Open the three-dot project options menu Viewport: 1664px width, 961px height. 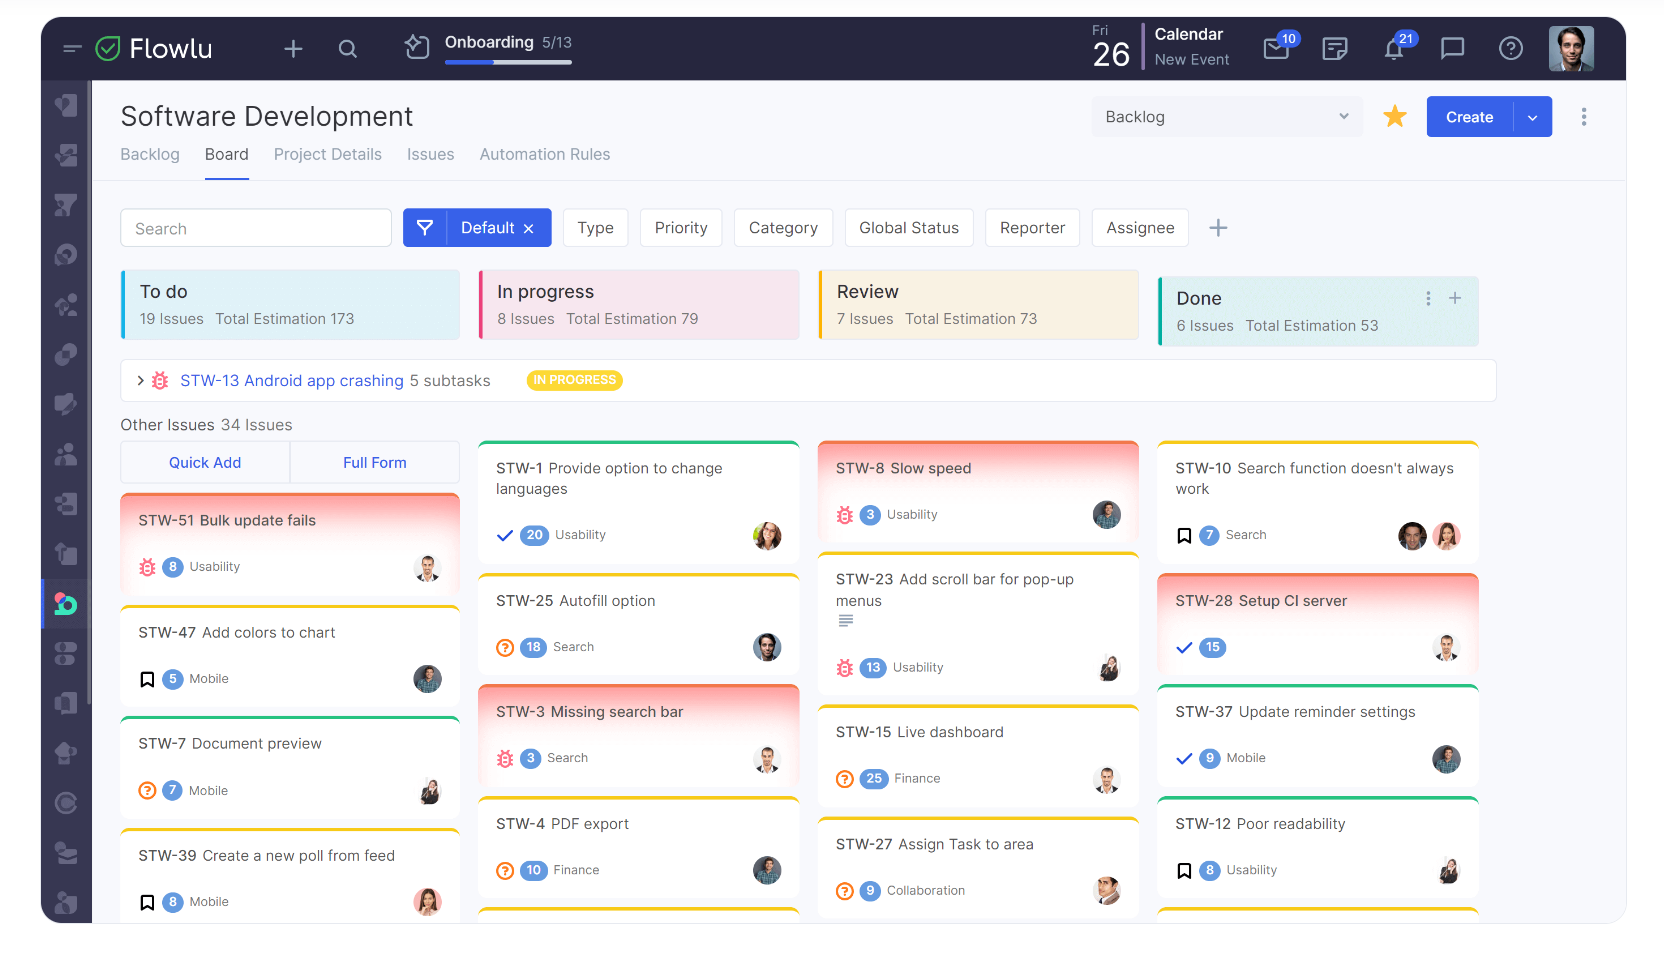point(1584,117)
